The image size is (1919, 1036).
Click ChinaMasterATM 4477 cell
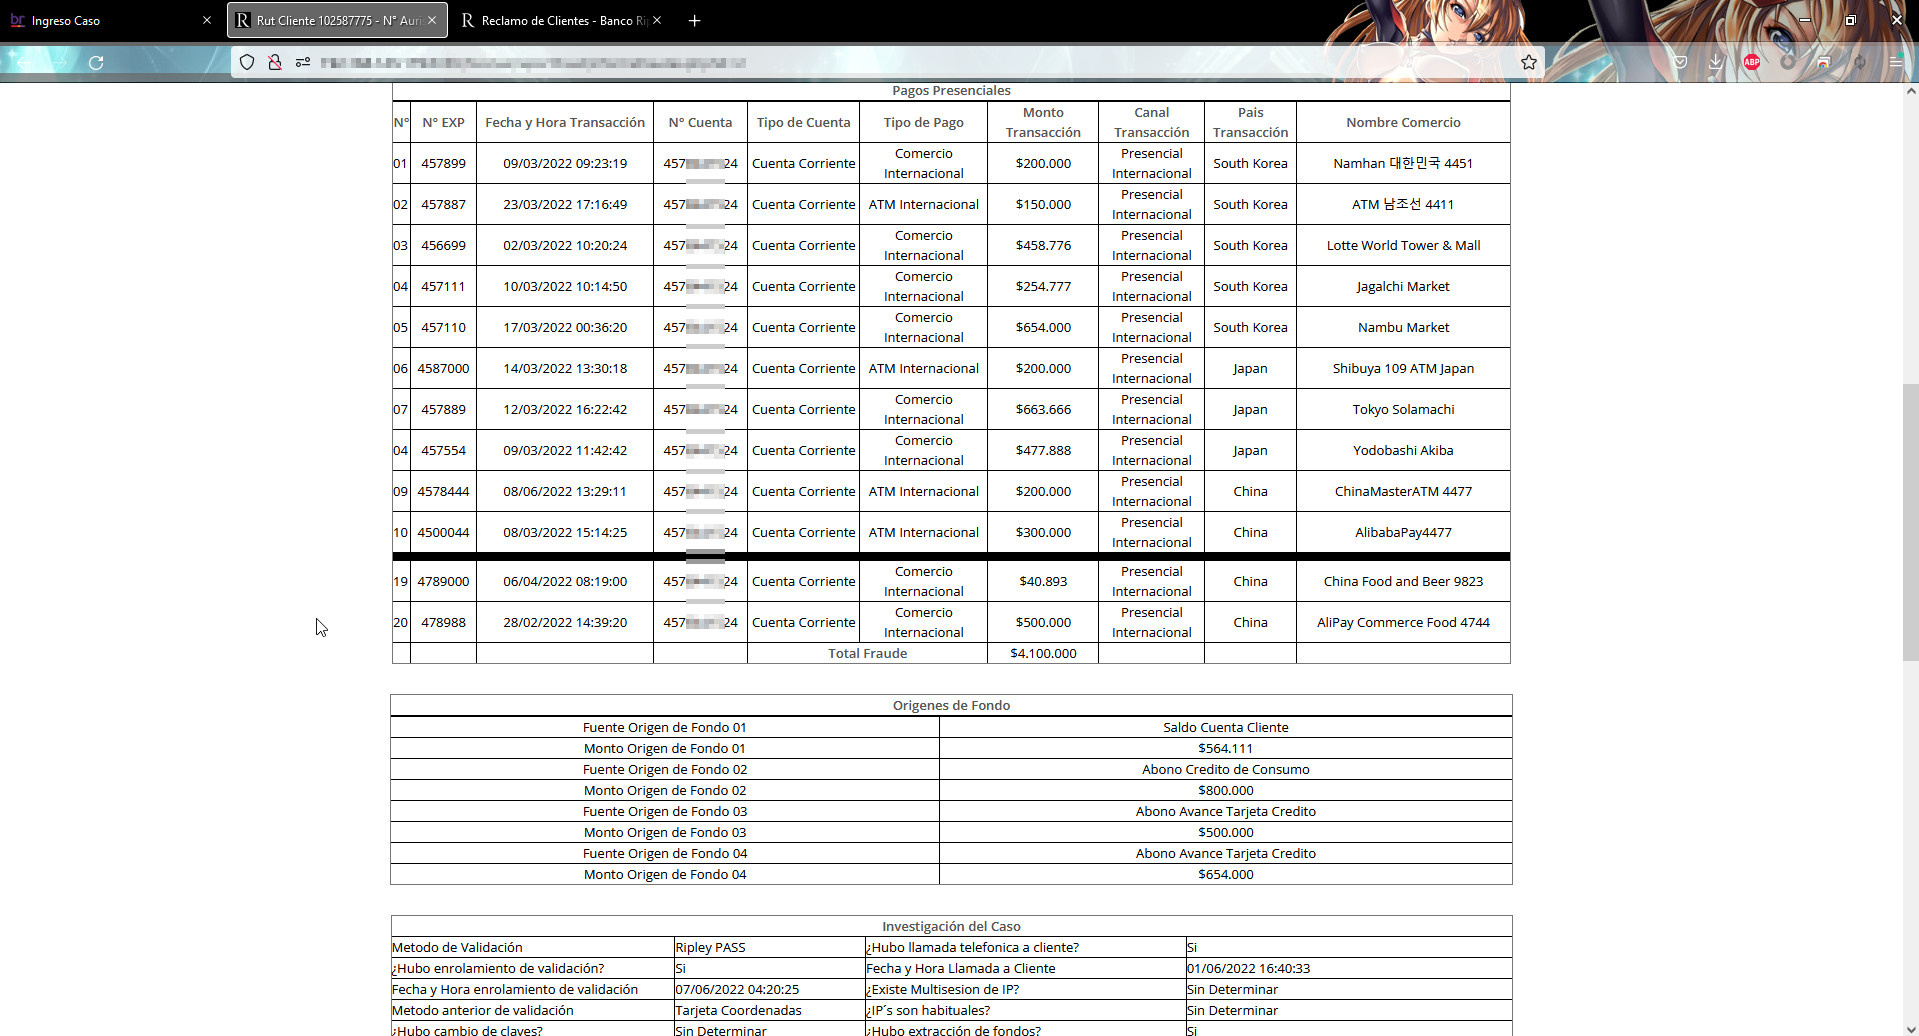point(1403,492)
